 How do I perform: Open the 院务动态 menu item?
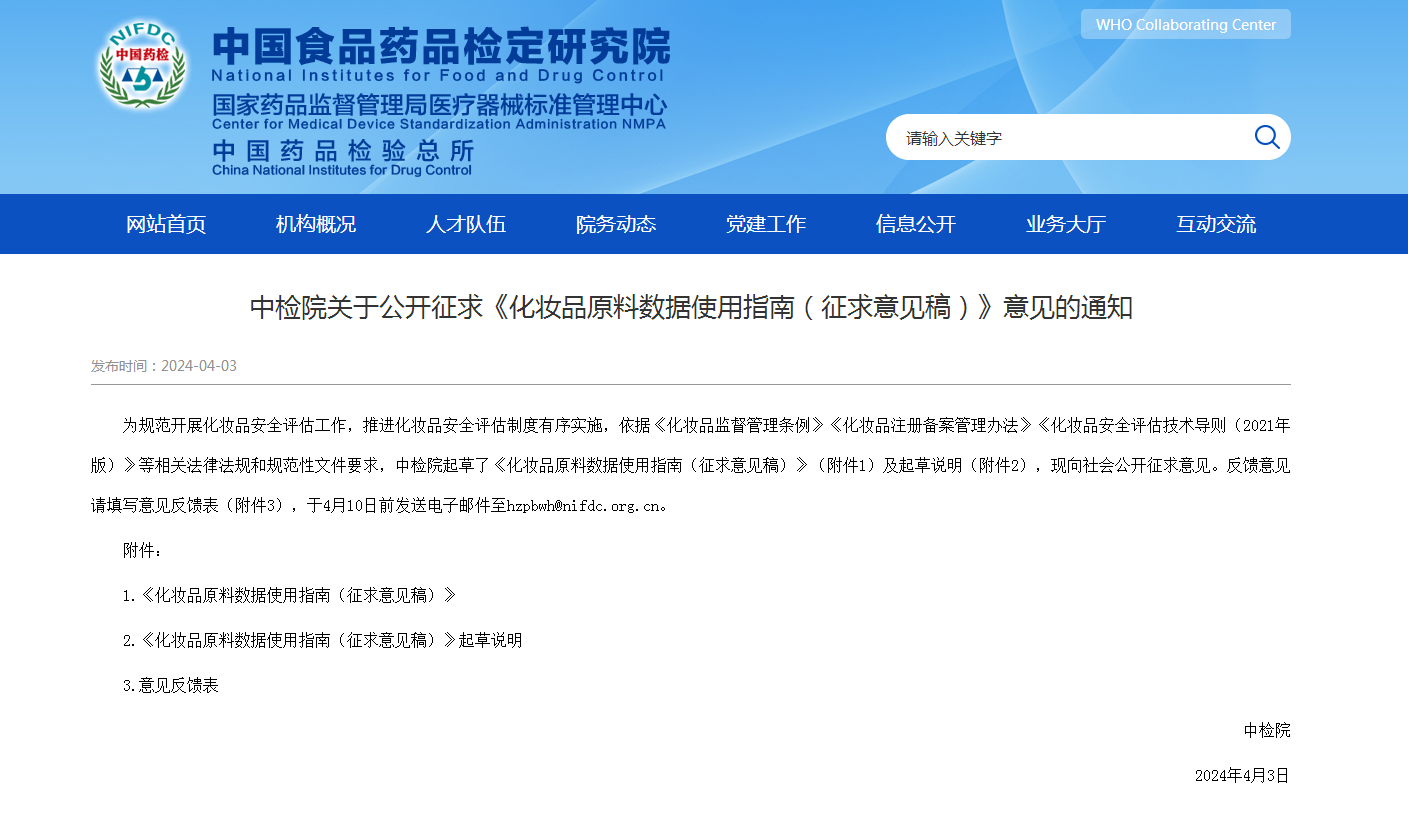(x=616, y=224)
